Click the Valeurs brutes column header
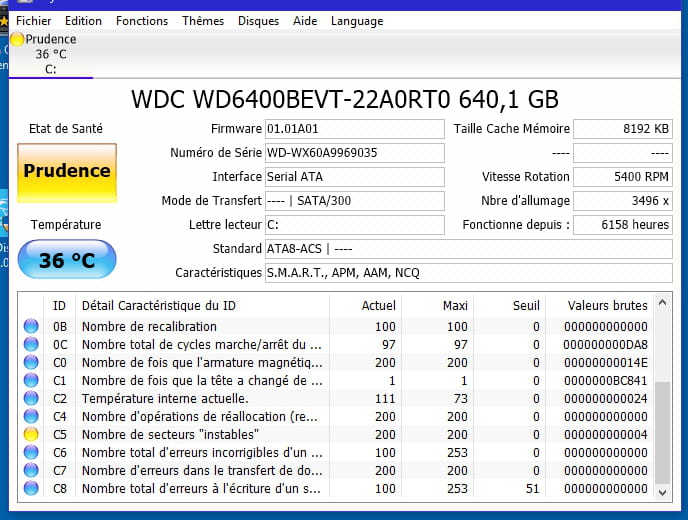Image resolution: width=688 pixels, height=520 pixels. tap(599, 305)
